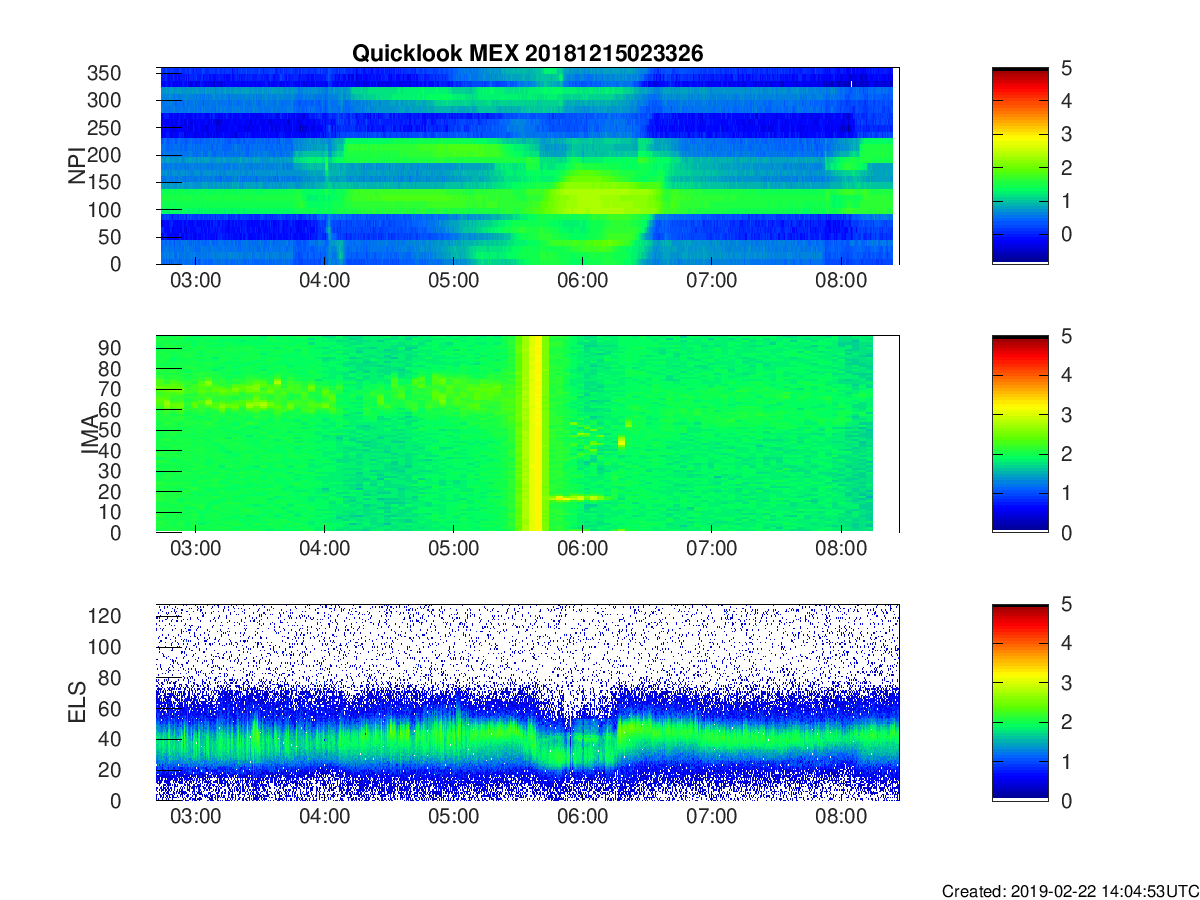Click the 03:00 time tick under the NPI plot
This screenshot has height=900, width=1200.
(195, 281)
